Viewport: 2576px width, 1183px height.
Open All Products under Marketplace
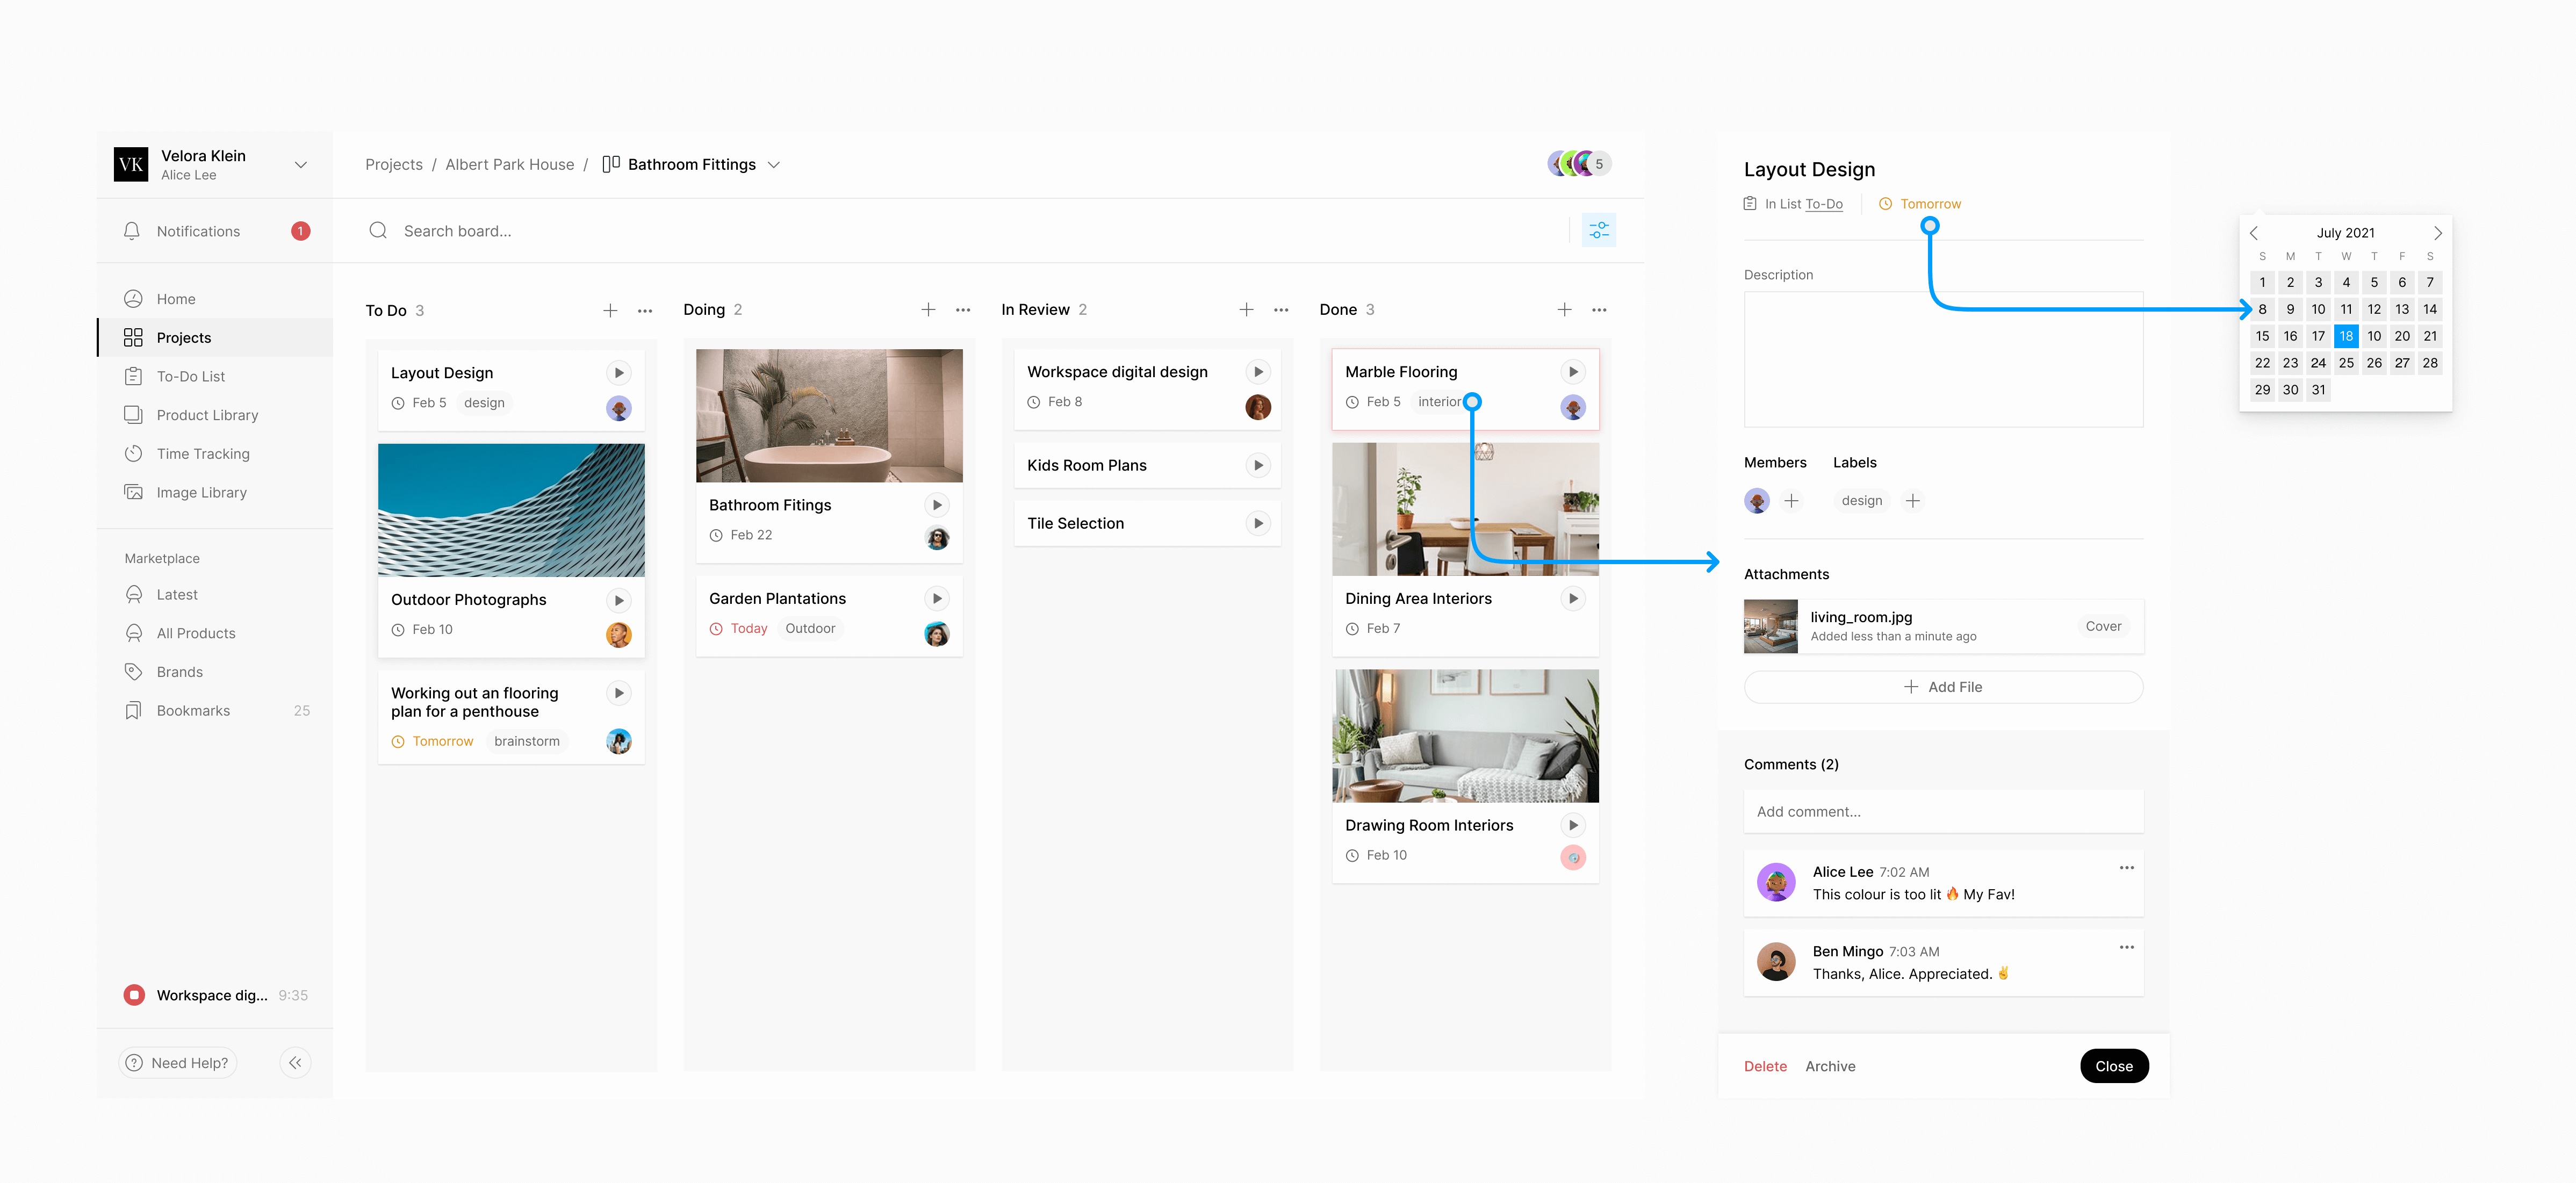(215, 633)
